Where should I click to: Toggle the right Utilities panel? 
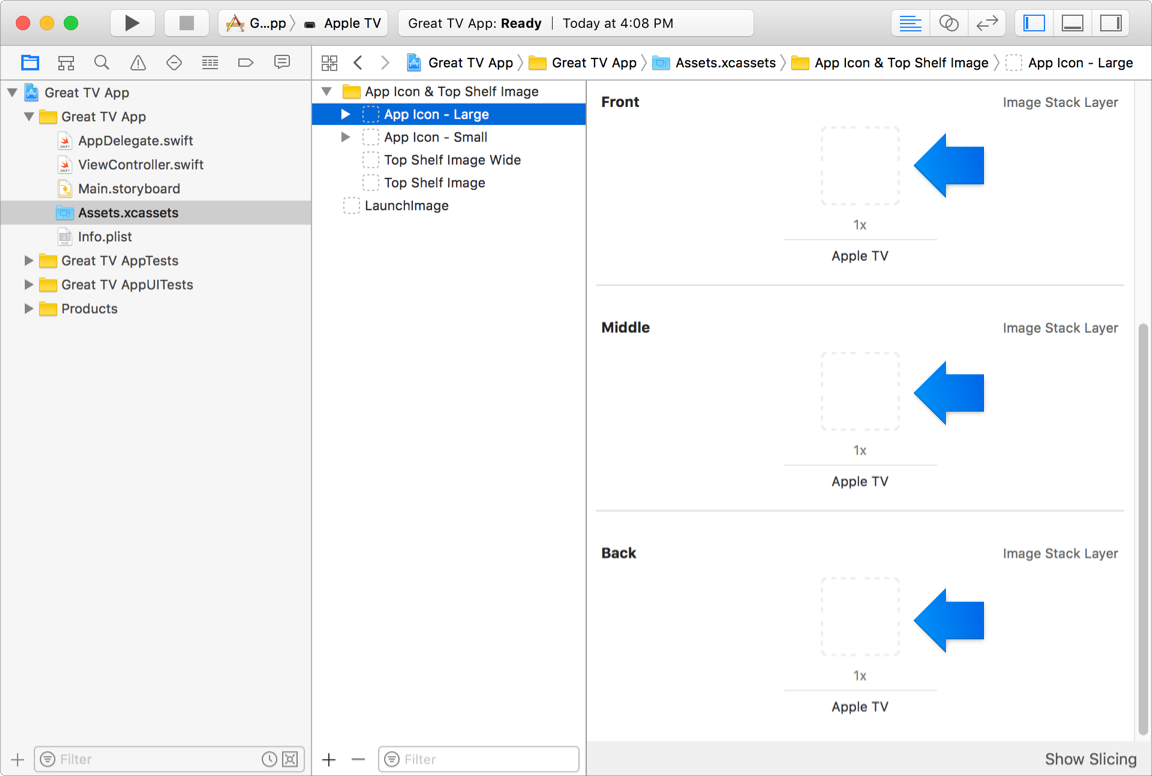tap(1110, 23)
